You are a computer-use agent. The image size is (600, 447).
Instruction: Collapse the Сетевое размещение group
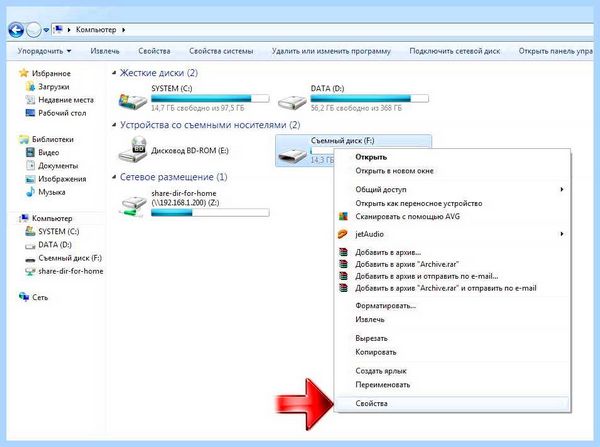click(x=114, y=177)
